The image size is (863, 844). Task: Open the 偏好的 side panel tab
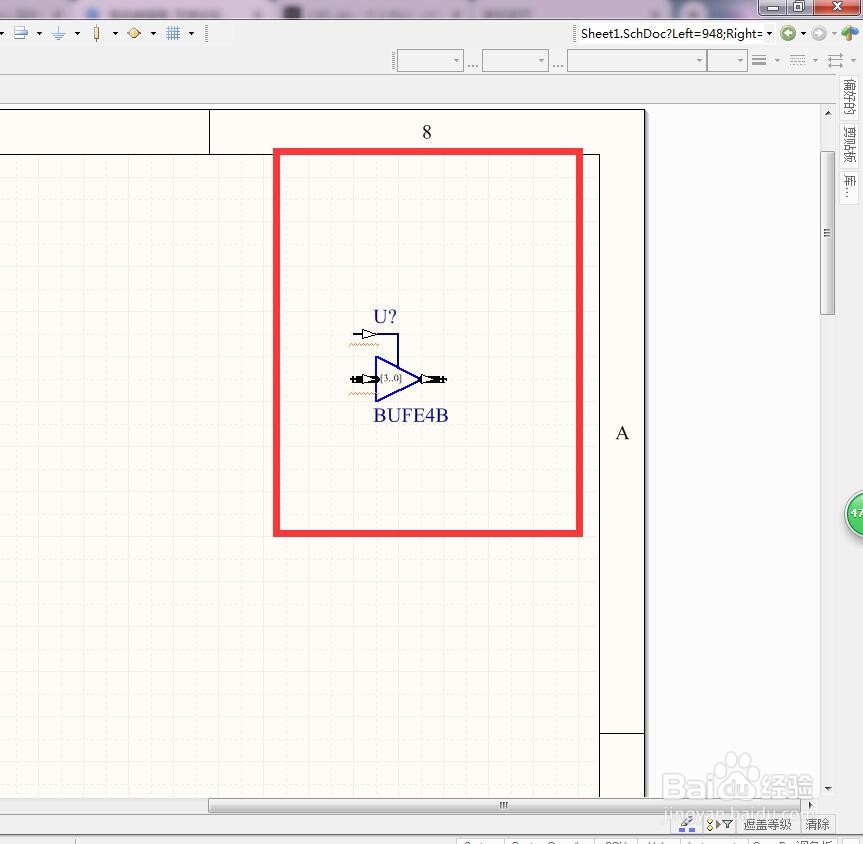pos(849,96)
